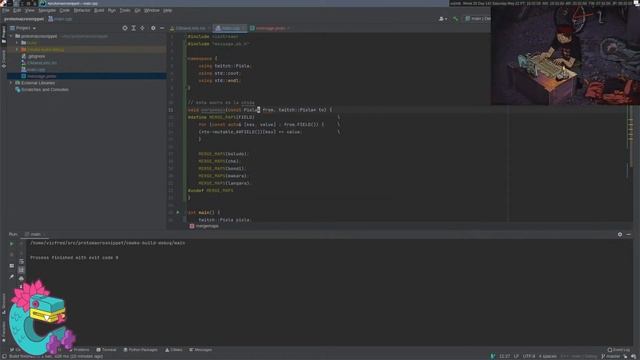Screen dimensions: 640x360
Task: Expand the first subfolder under project root
Action: 17,42
